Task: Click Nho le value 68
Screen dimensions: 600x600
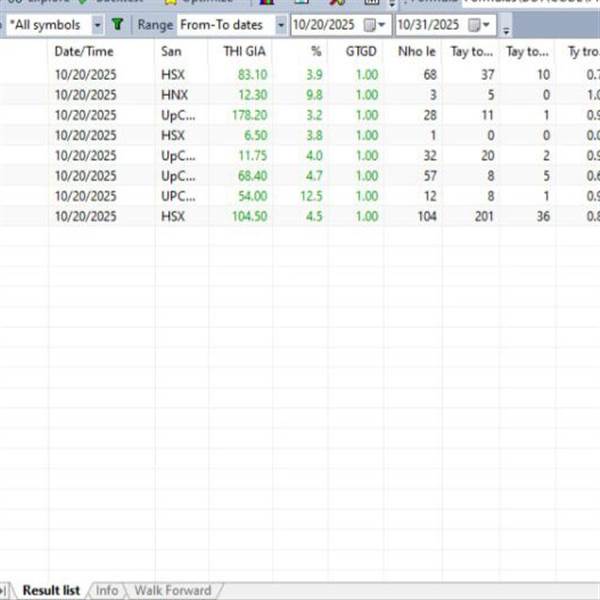Action: 430,75
